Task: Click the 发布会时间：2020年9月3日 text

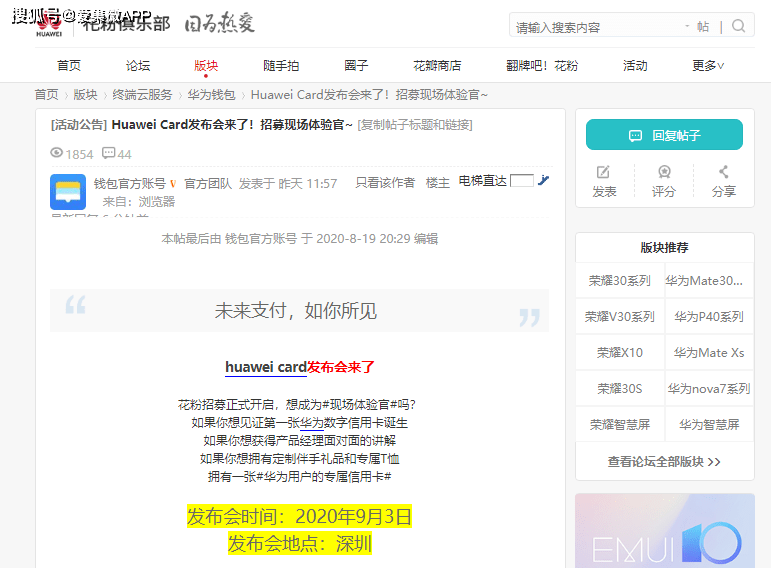Action: point(299,516)
